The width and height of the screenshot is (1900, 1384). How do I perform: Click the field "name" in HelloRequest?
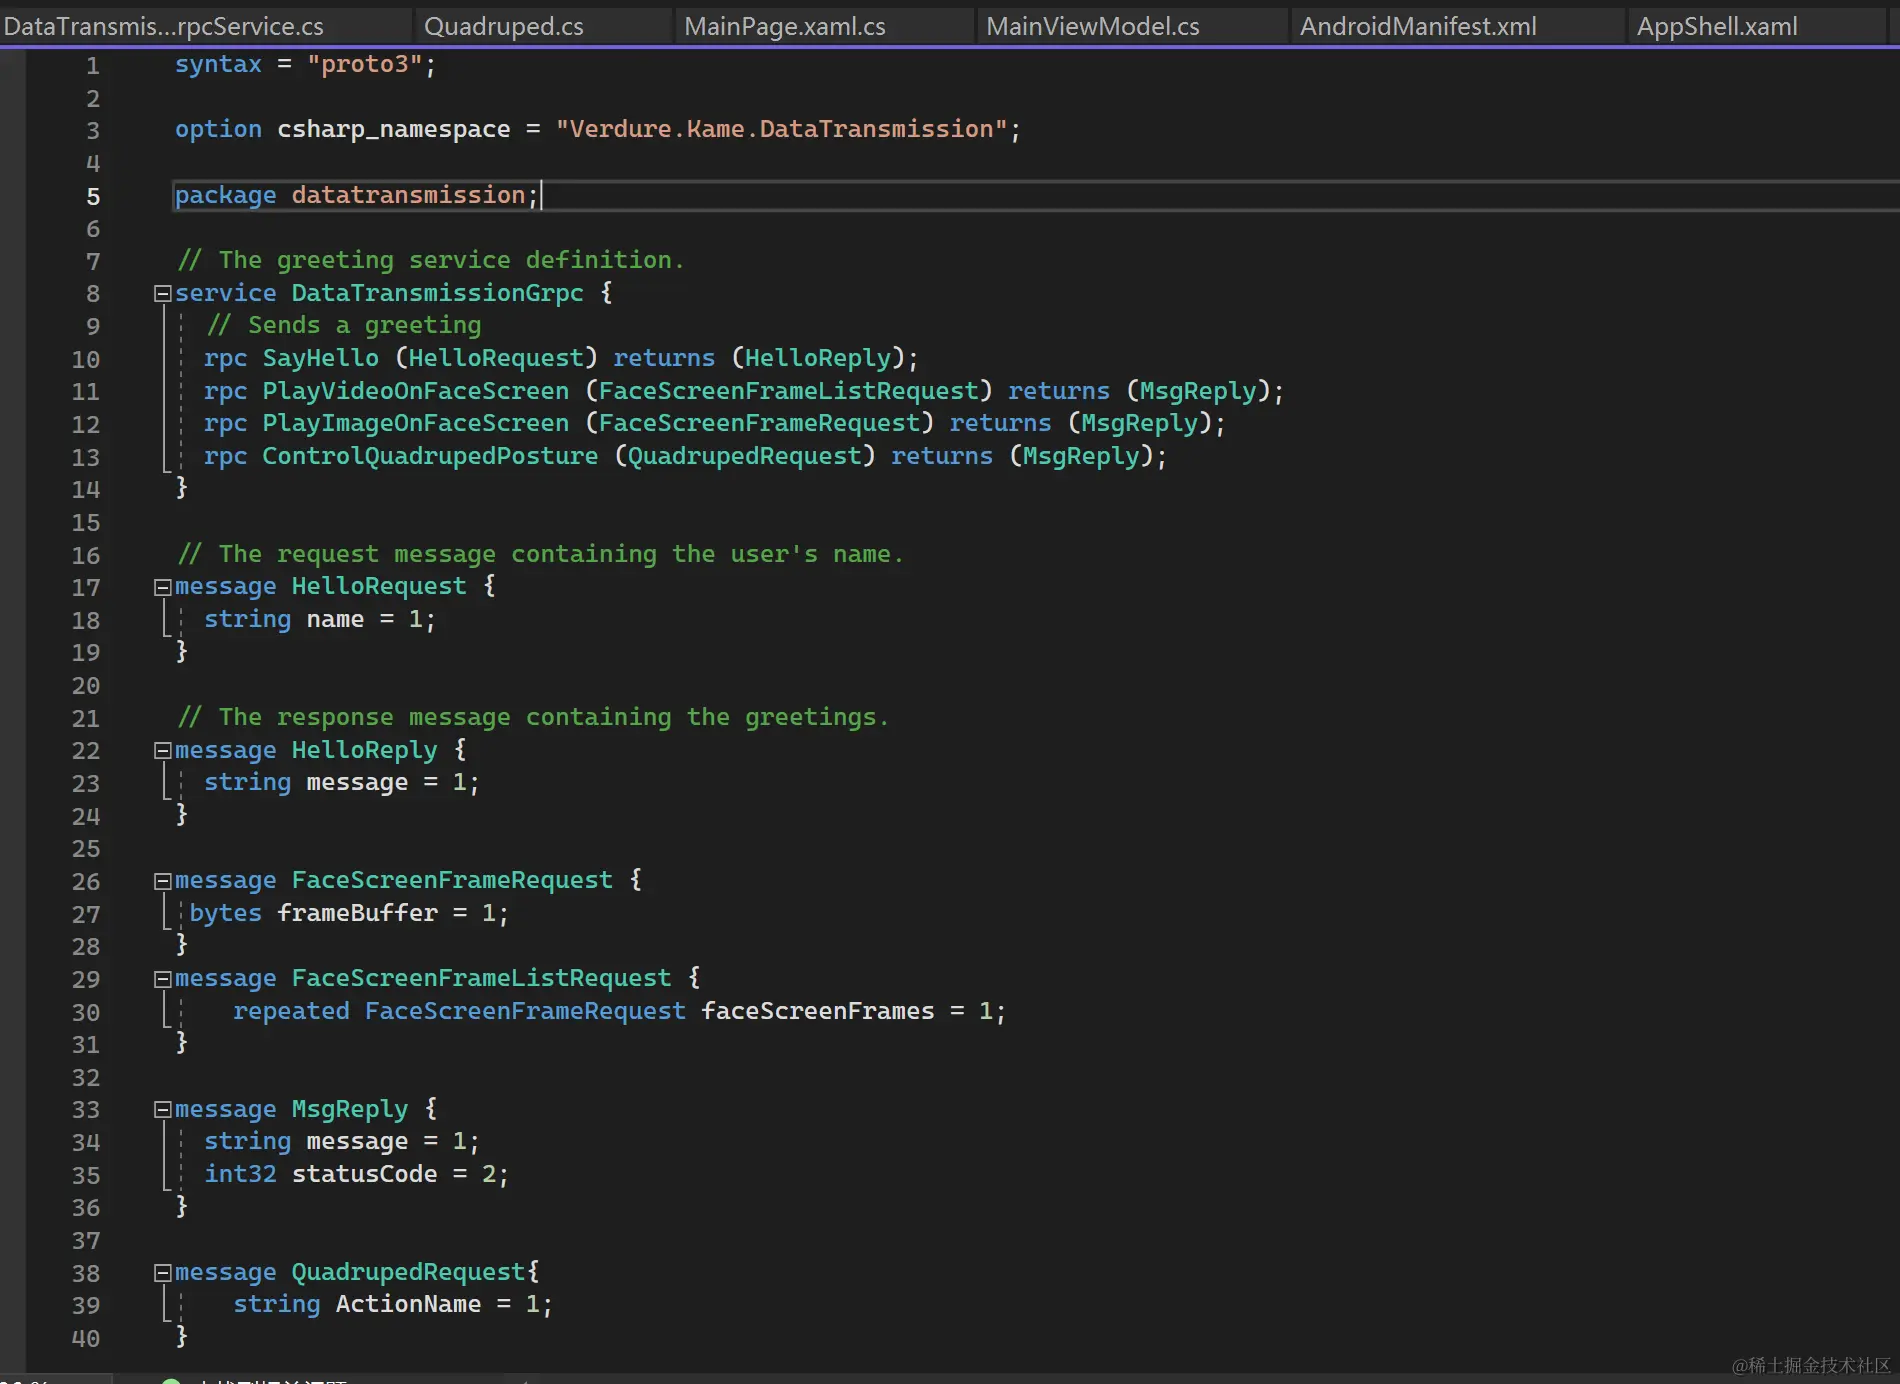point(335,619)
